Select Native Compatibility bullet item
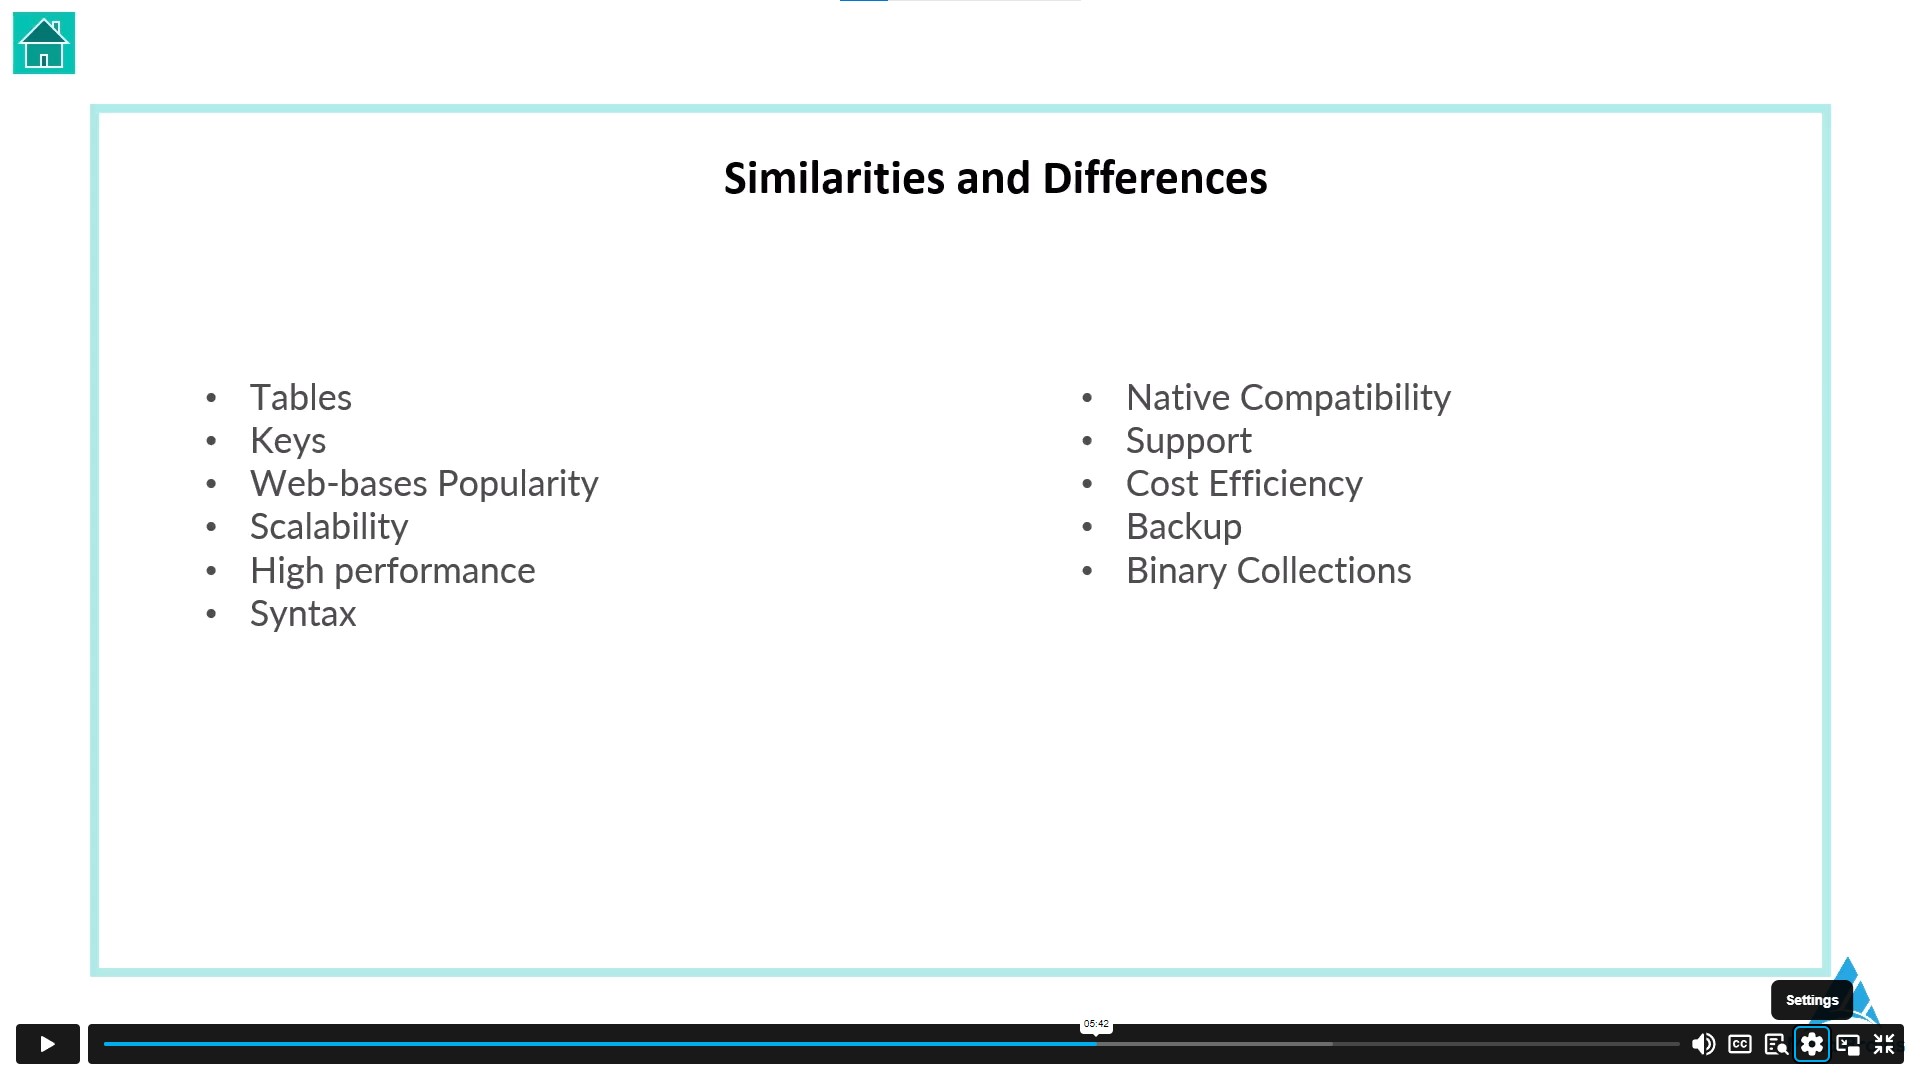 click(1286, 396)
